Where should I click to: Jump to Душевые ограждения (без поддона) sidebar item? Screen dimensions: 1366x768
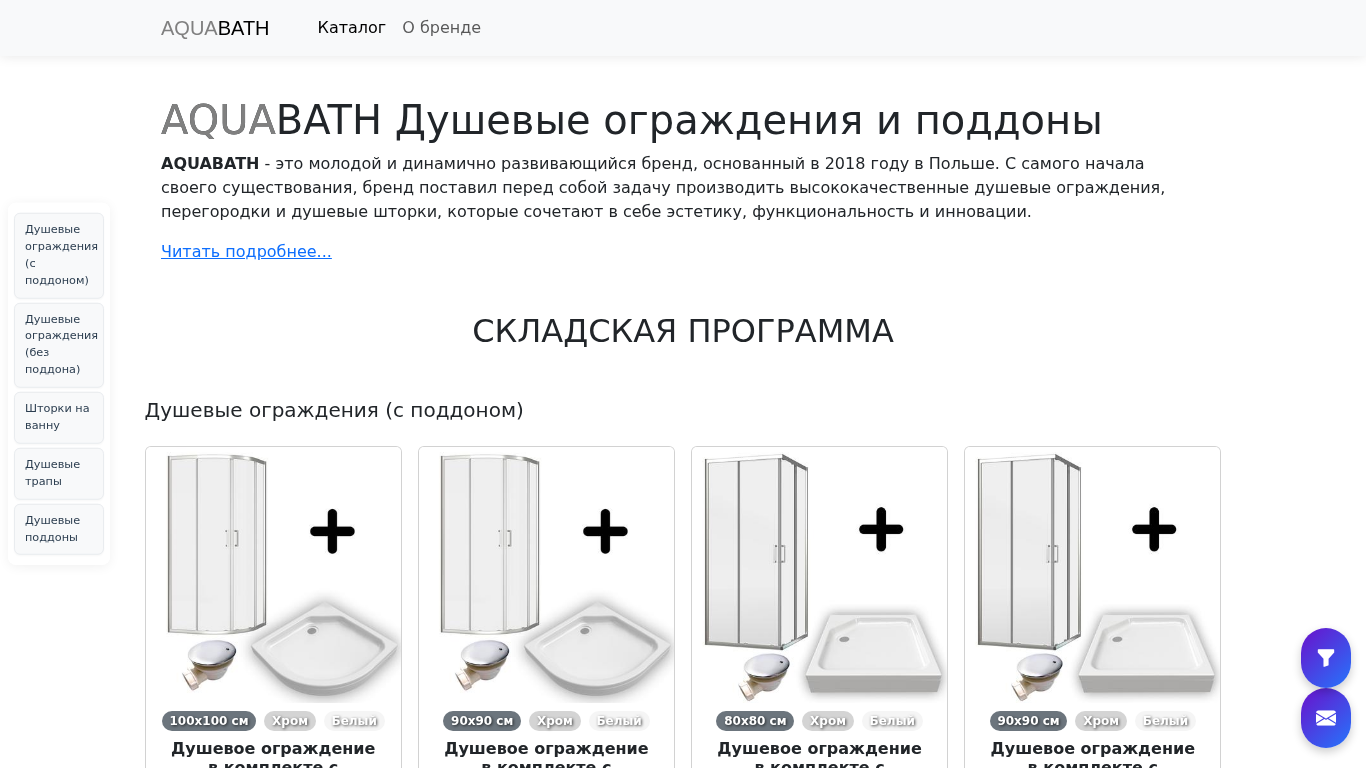(59, 344)
